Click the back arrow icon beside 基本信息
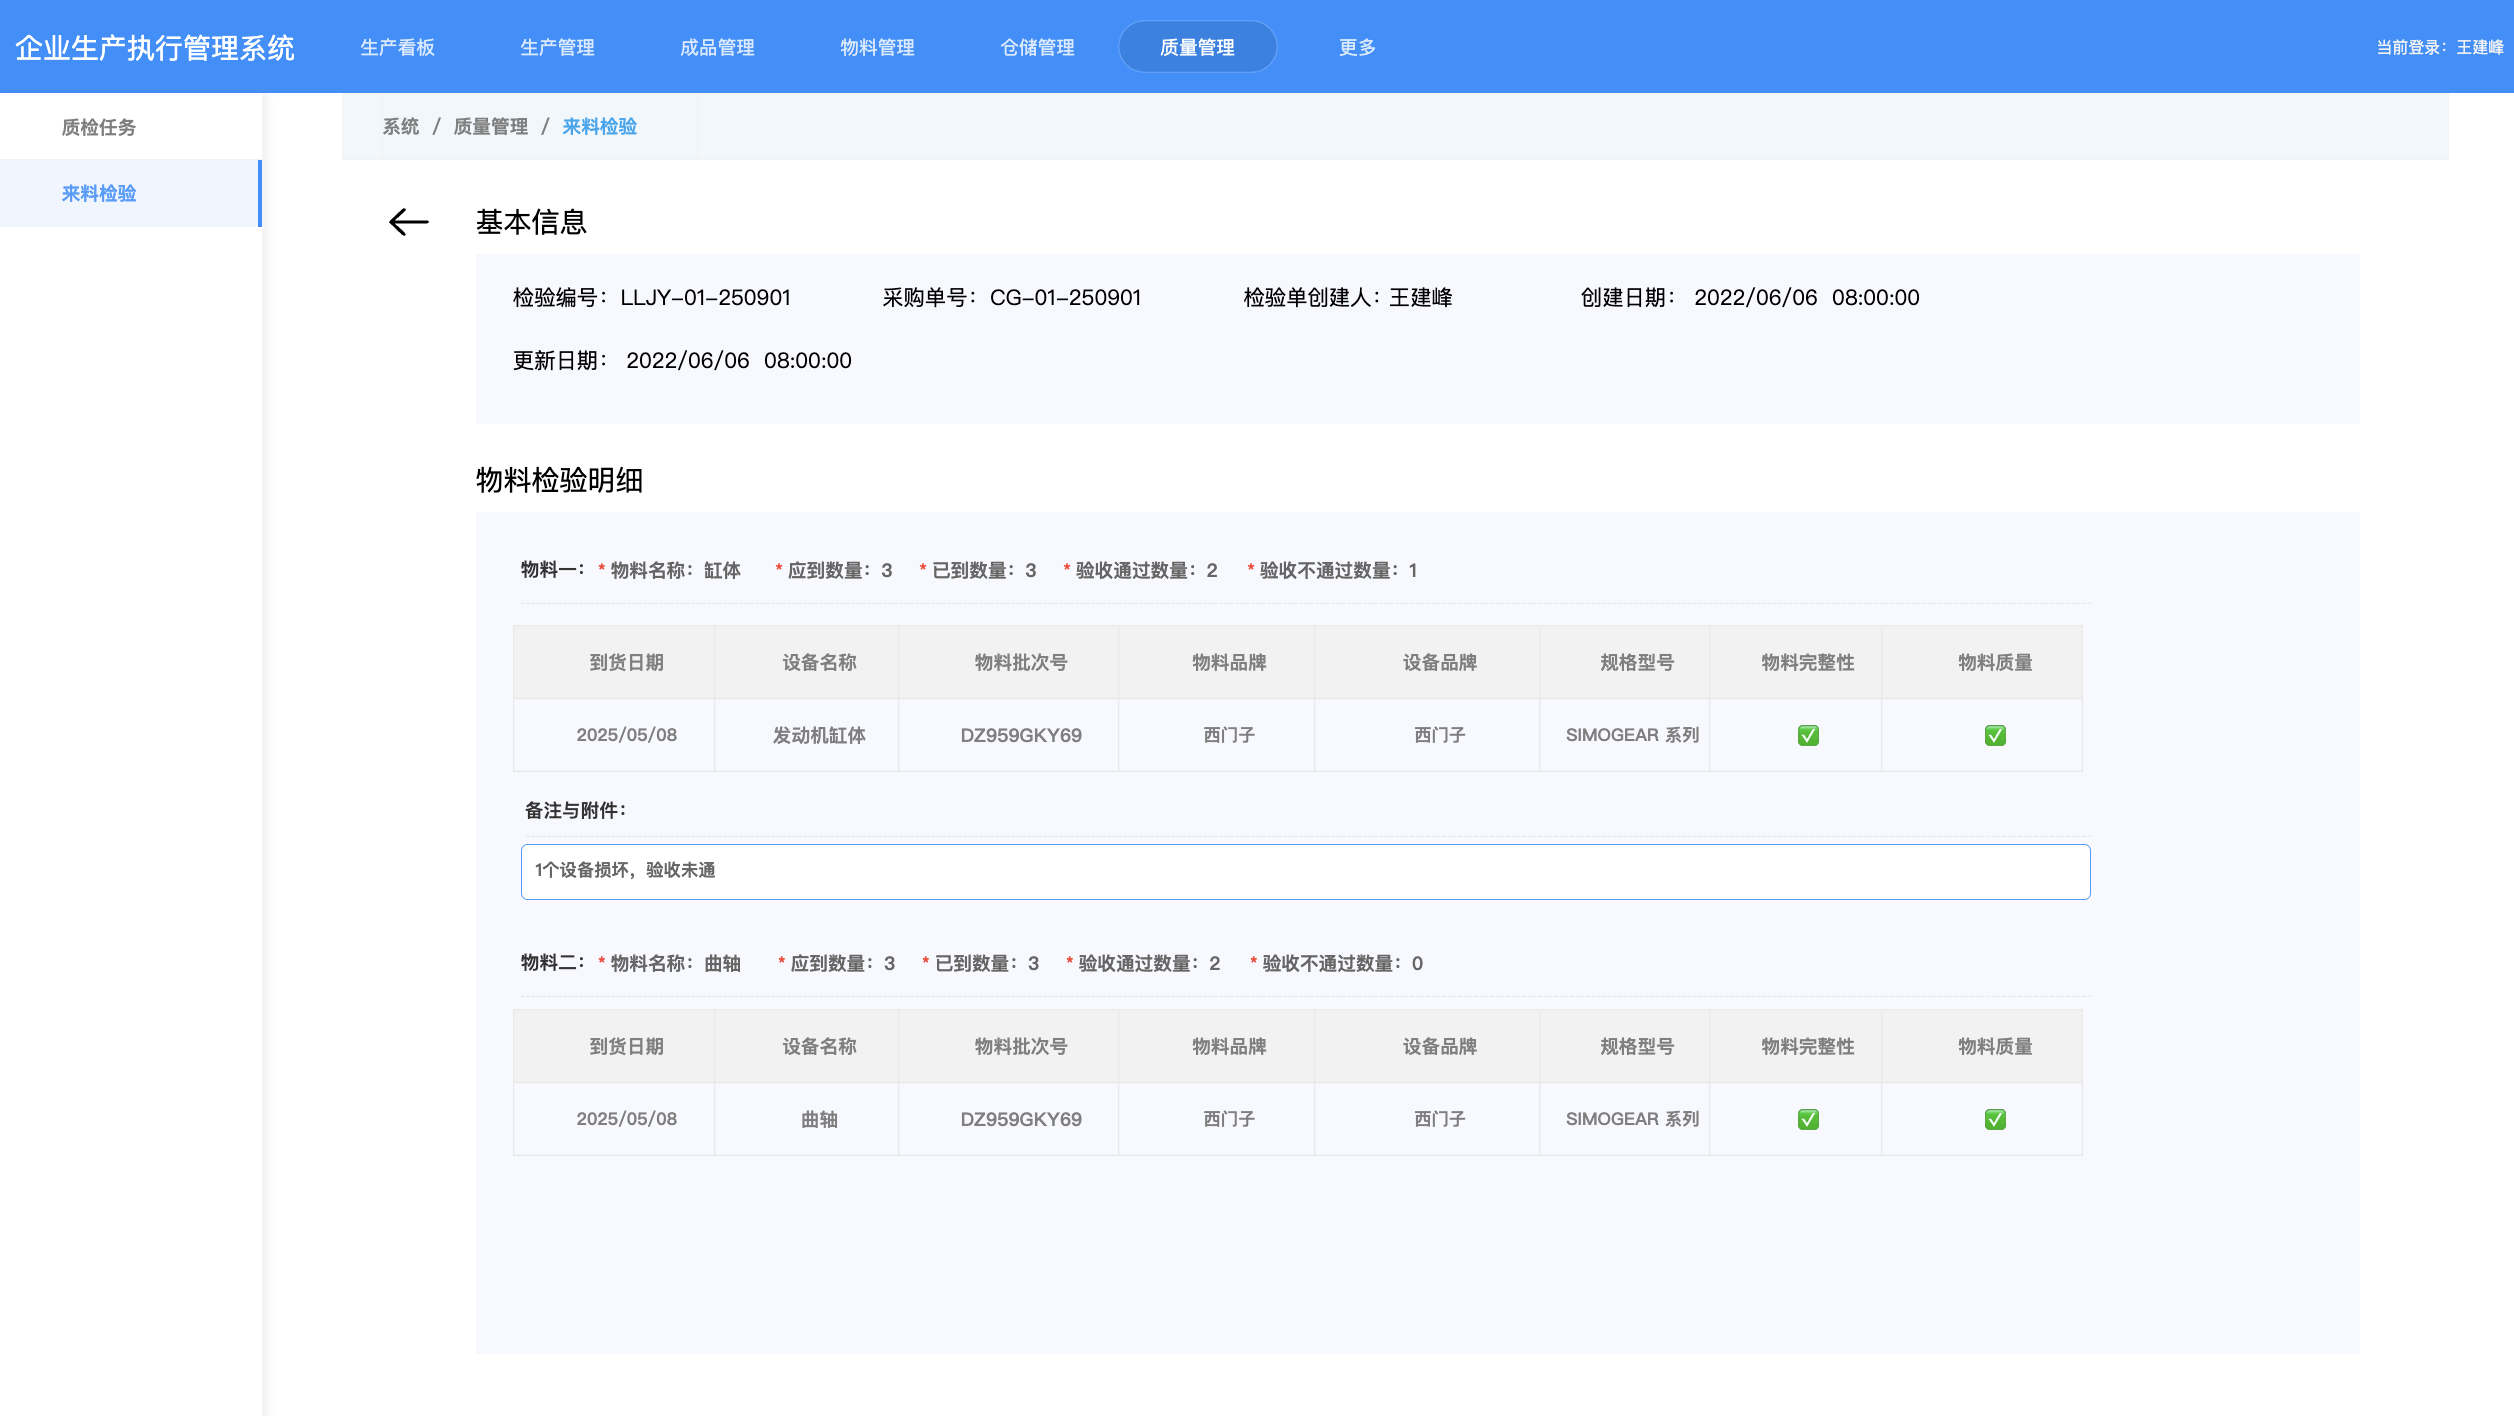 click(x=408, y=222)
